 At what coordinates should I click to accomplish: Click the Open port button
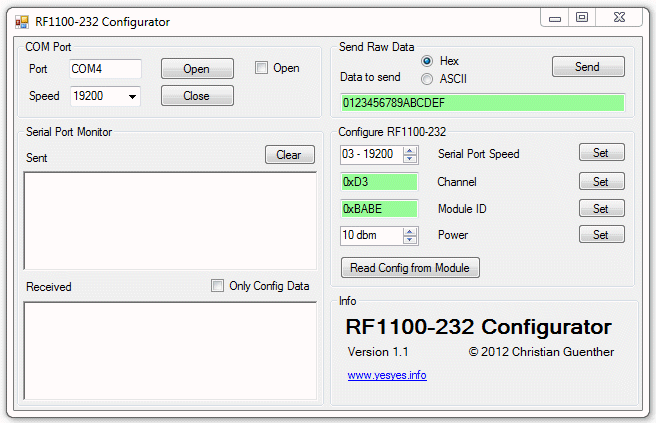pyautogui.click(x=197, y=69)
